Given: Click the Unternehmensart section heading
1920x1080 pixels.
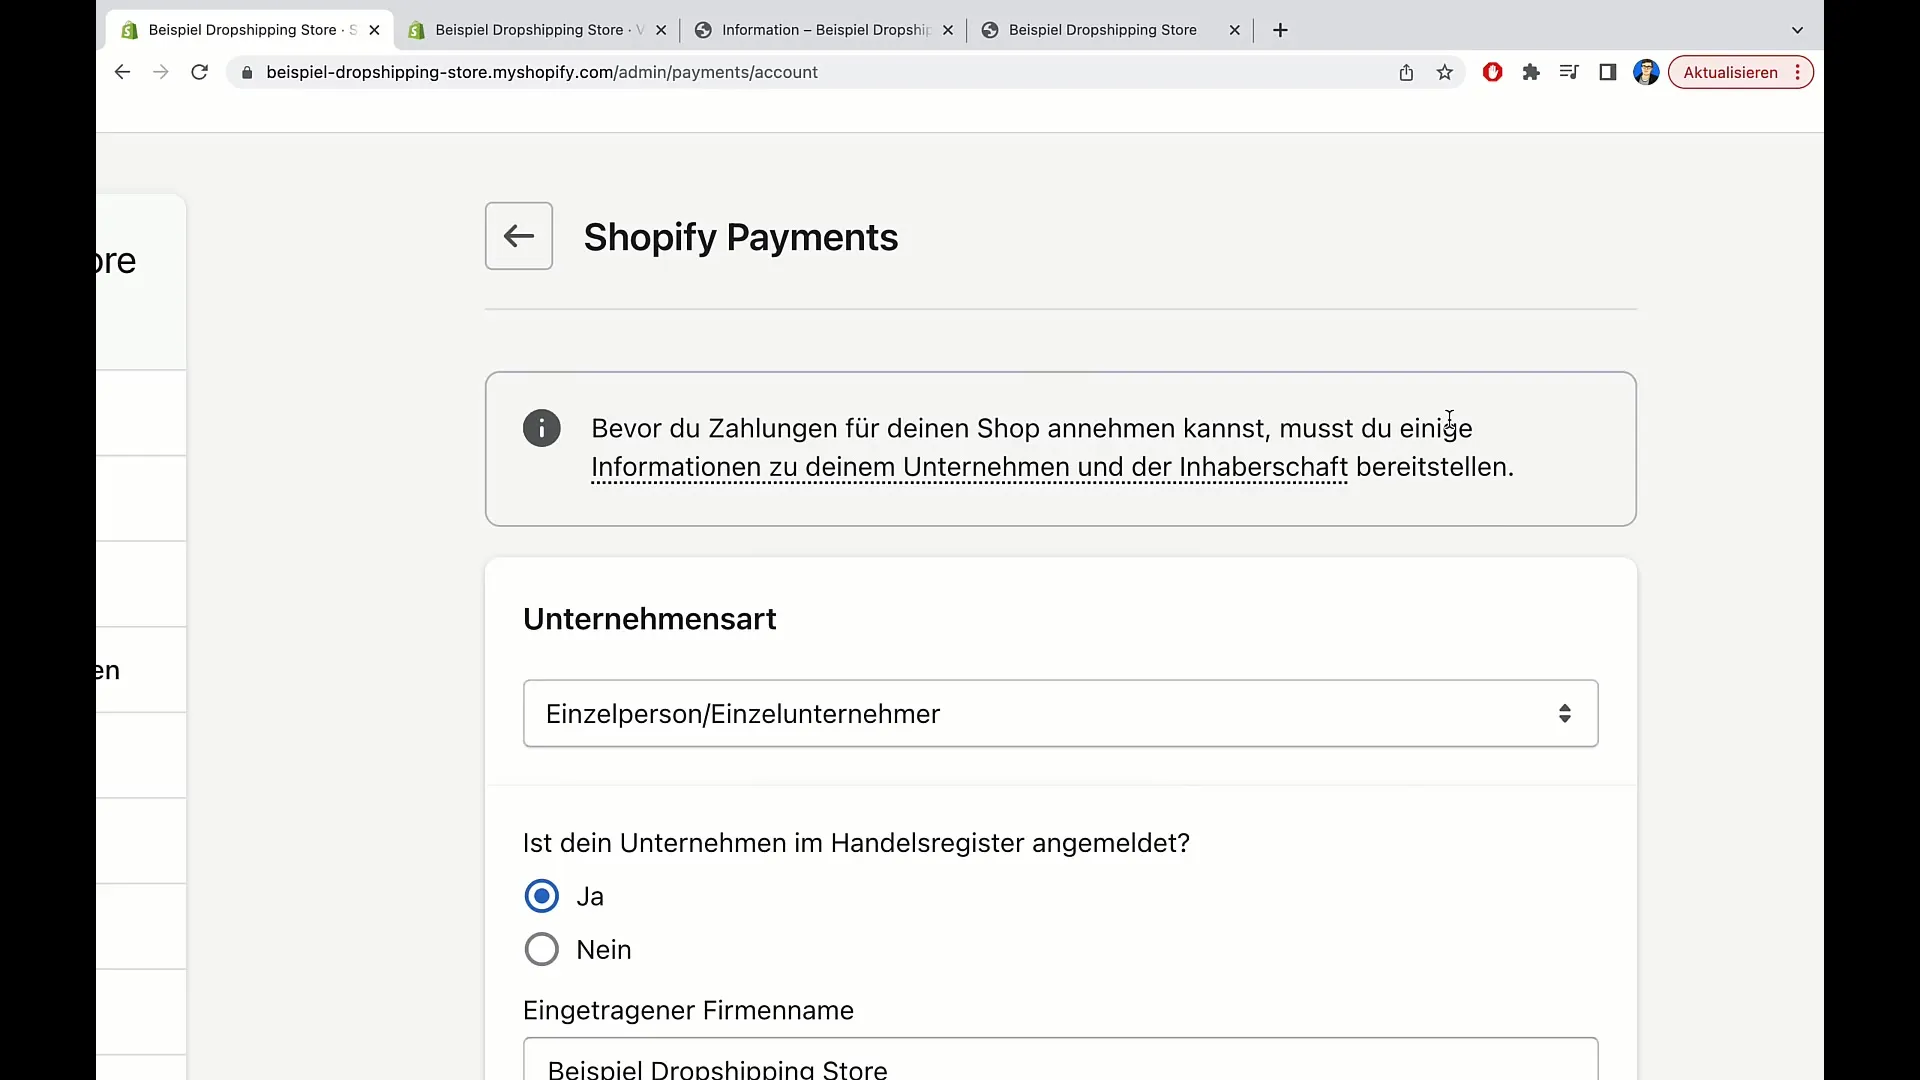Looking at the screenshot, I should (650, 619).
